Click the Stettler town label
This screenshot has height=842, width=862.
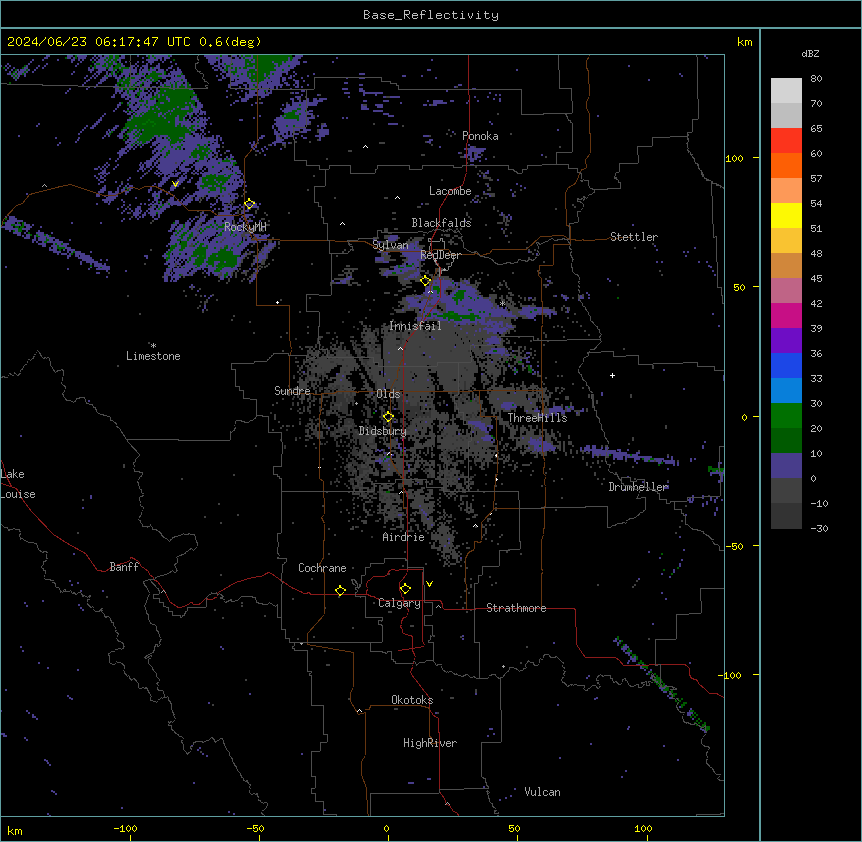point(634,237)
